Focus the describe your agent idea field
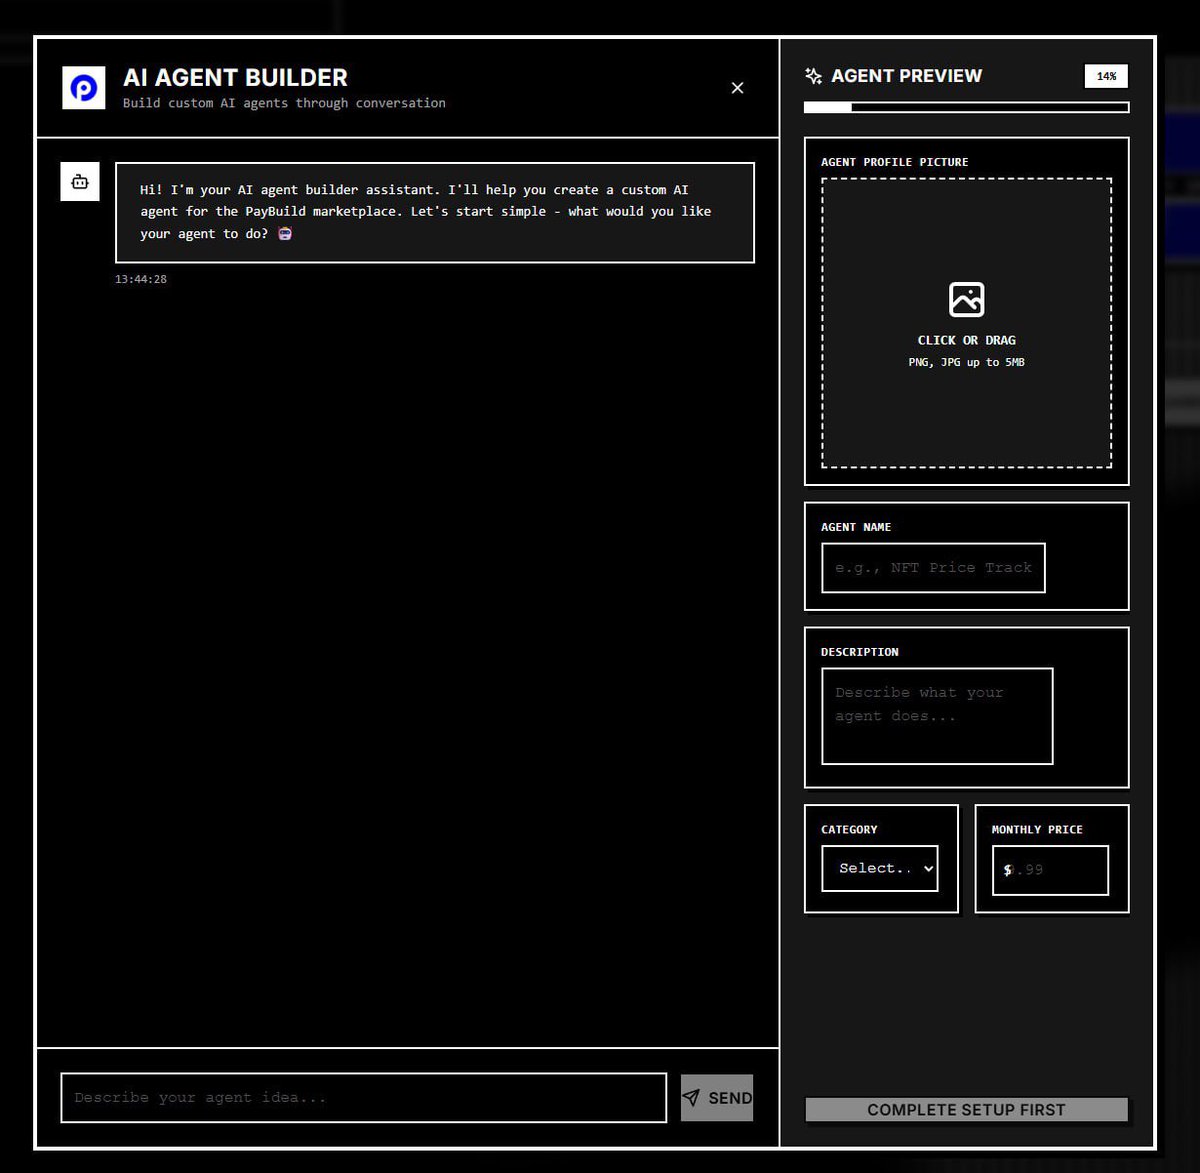 coord(364,1098)
